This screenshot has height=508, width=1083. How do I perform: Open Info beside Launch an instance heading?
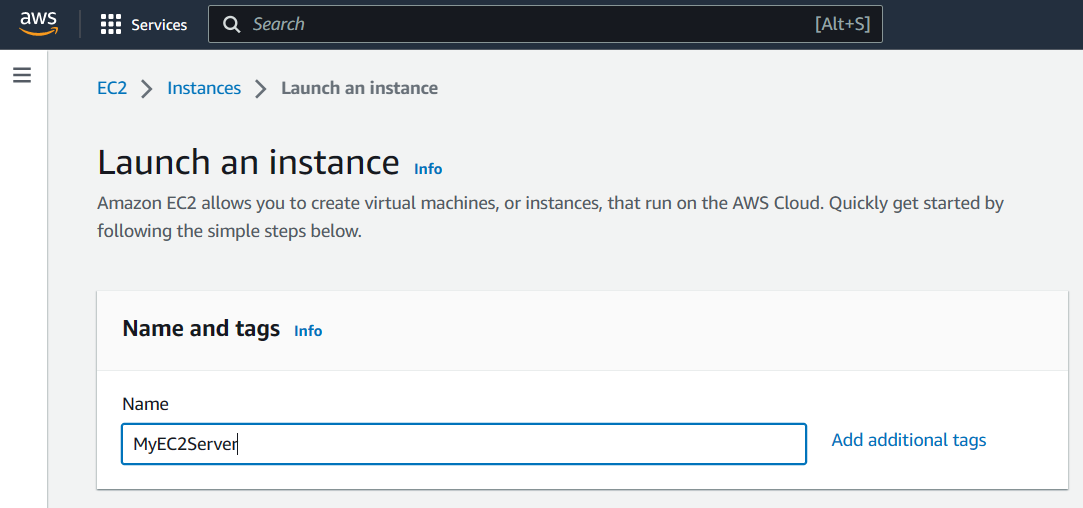428,169
